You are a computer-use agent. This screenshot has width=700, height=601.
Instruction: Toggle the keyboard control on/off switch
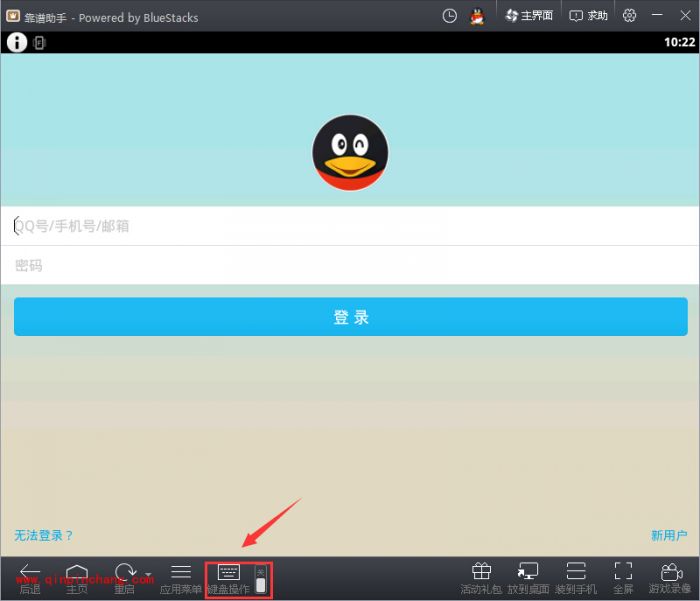point(261,580)
